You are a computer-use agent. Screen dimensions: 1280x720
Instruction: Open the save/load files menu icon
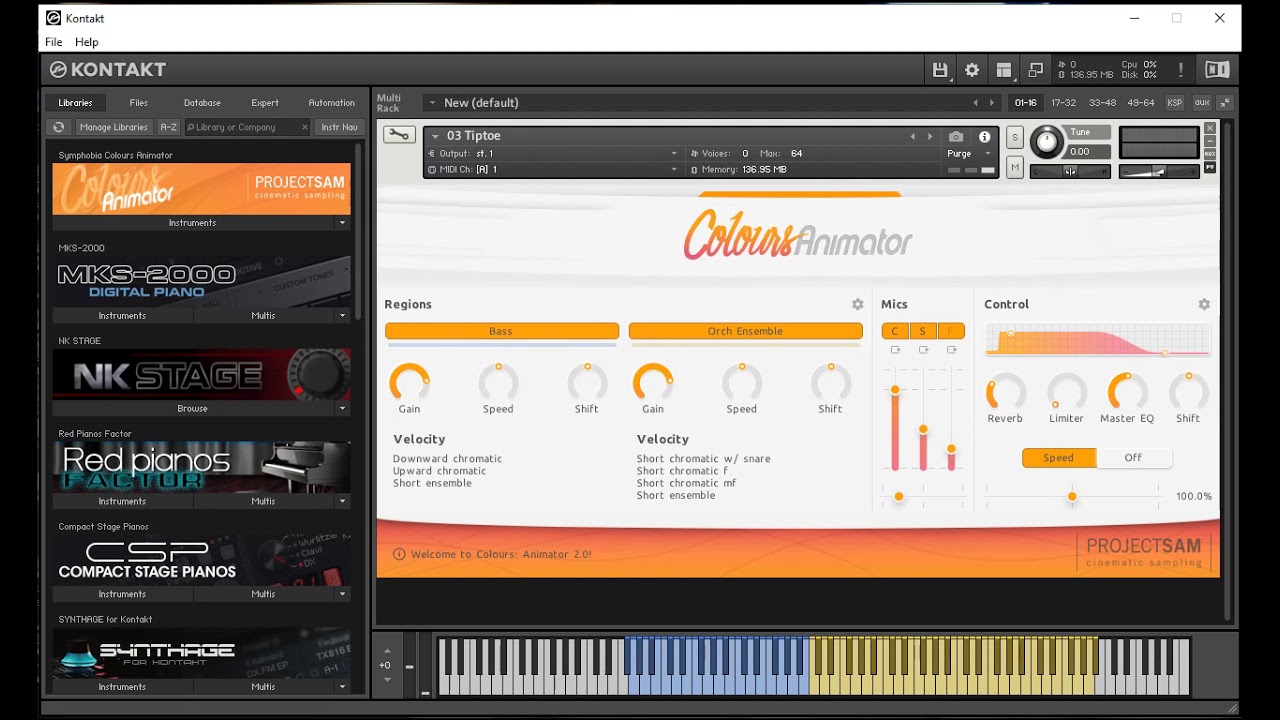tap(940, 70)
